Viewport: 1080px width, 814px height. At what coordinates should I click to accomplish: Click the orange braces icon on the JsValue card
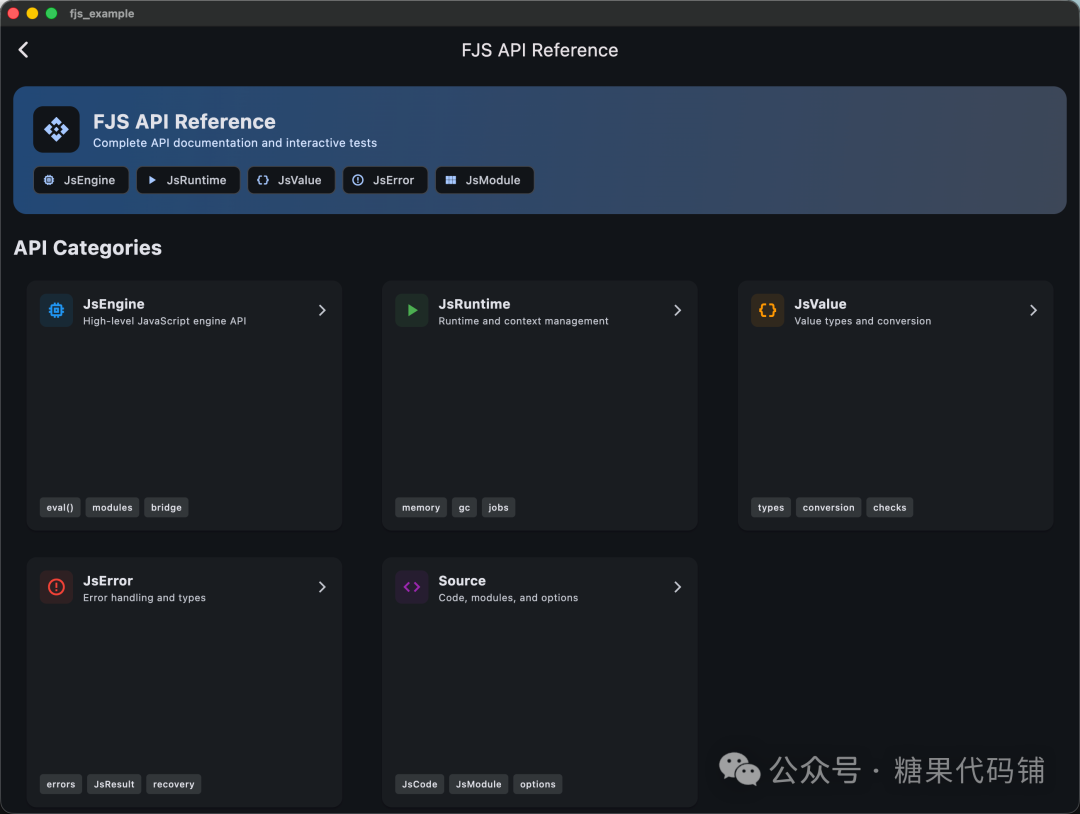coord(767,311)
